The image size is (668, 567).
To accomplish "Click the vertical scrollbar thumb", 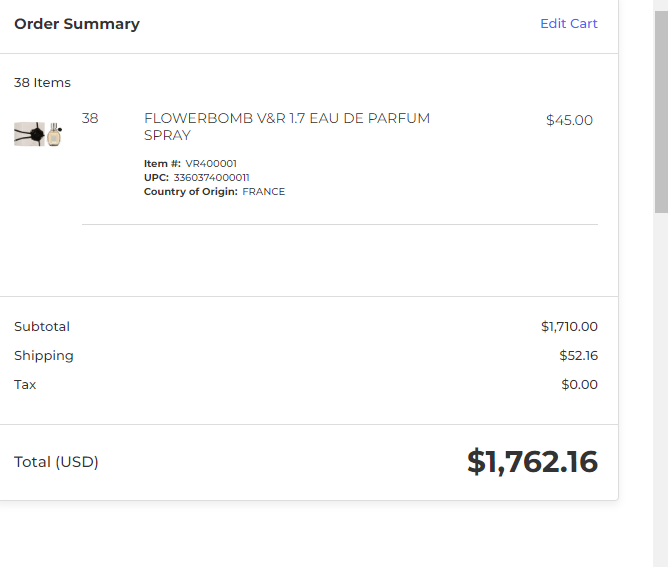I will (661, 112).
